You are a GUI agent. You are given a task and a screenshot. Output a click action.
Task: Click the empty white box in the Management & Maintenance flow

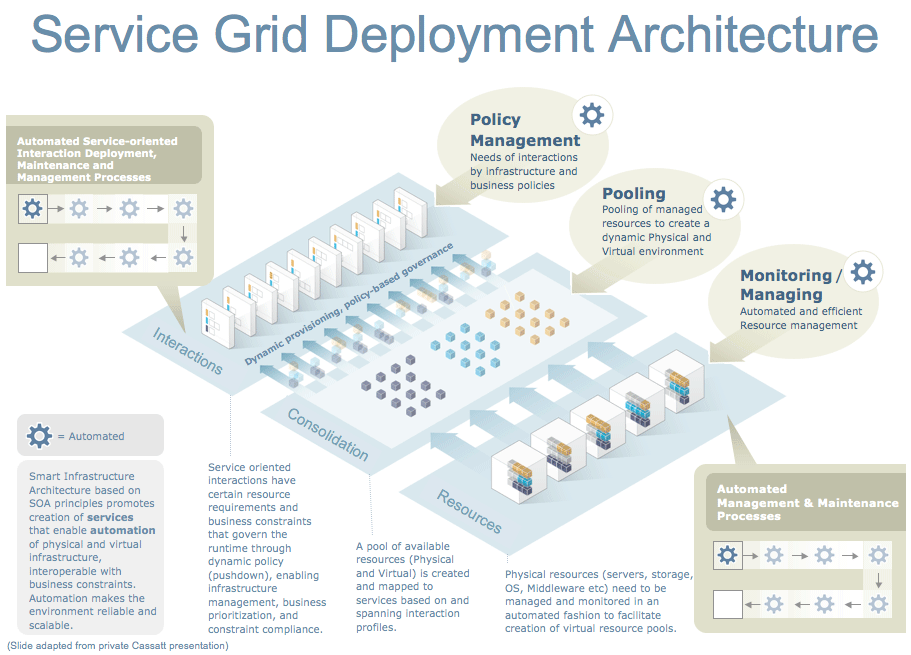727,604
